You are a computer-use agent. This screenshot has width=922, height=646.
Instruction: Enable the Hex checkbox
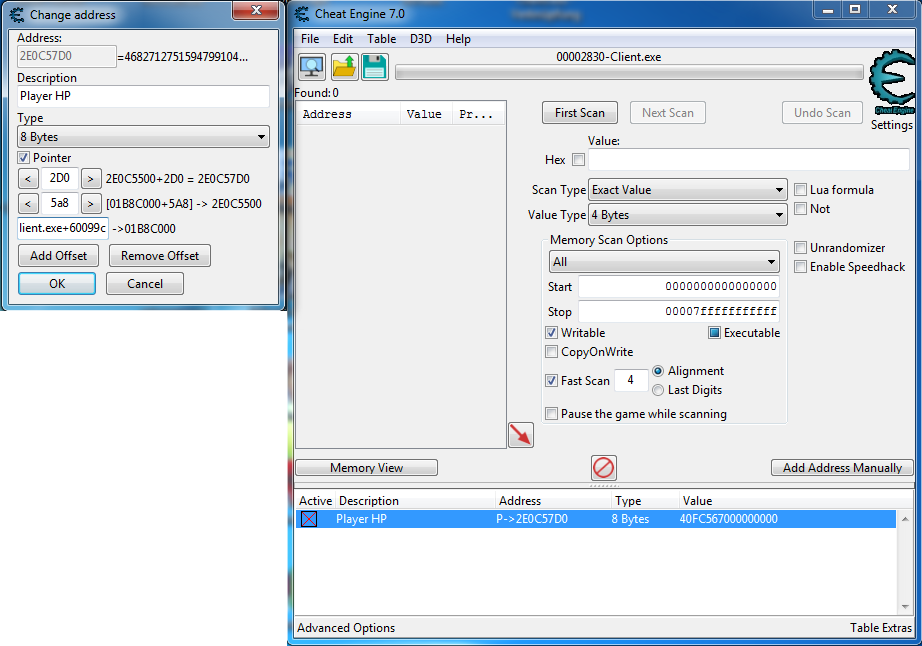point(578,160)
